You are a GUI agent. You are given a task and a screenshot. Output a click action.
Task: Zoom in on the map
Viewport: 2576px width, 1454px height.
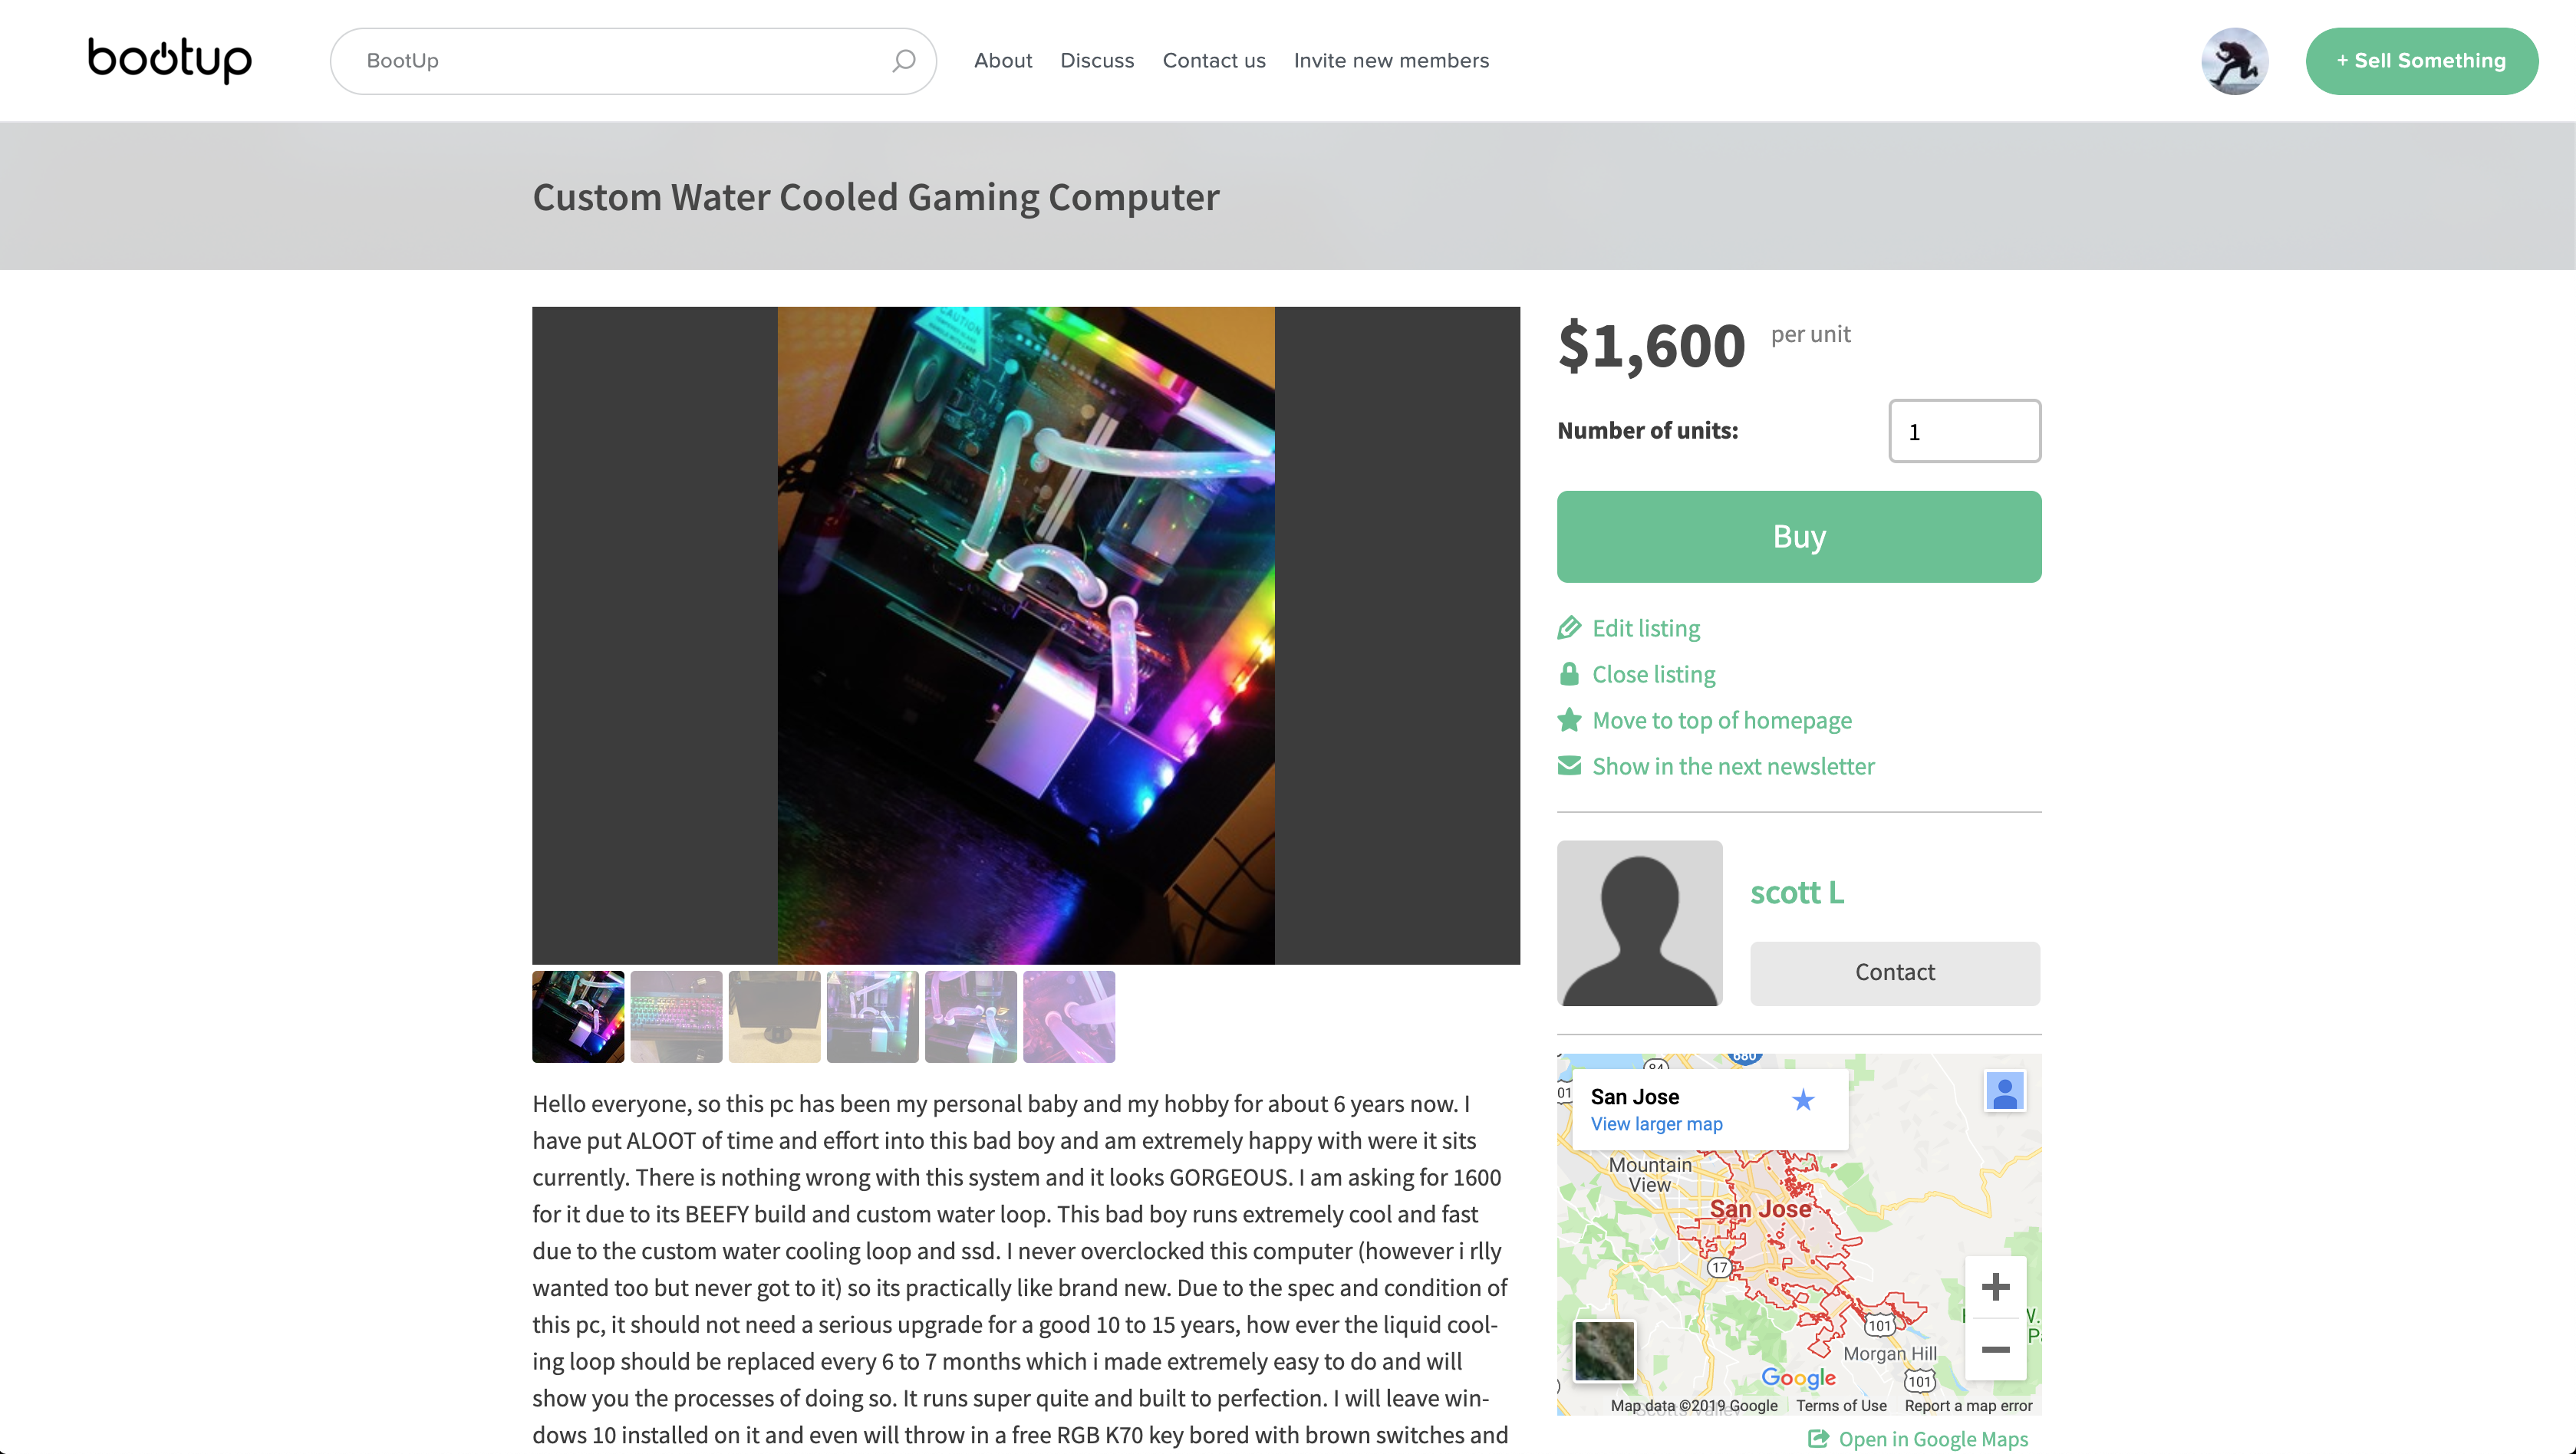point(1995,1287)
